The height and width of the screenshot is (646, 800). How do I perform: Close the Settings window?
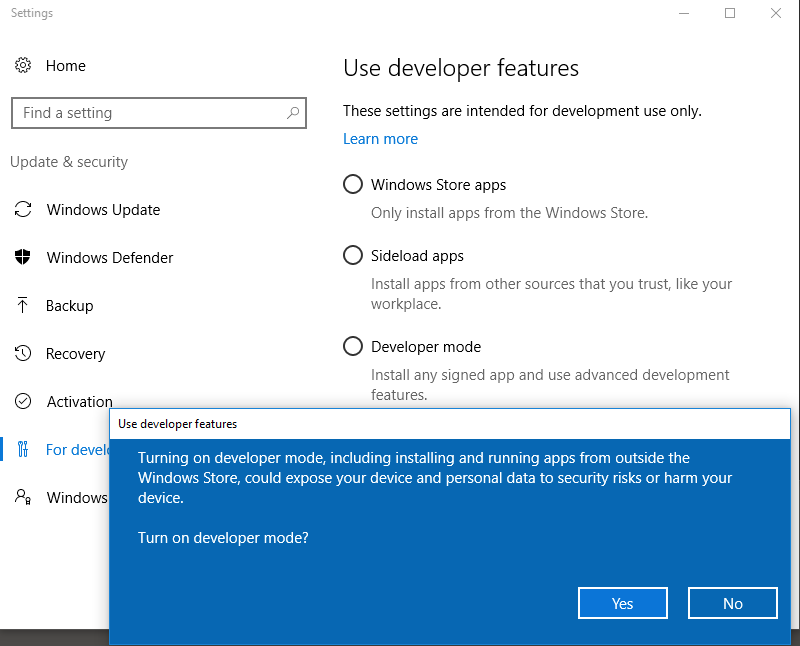[776, 13]
